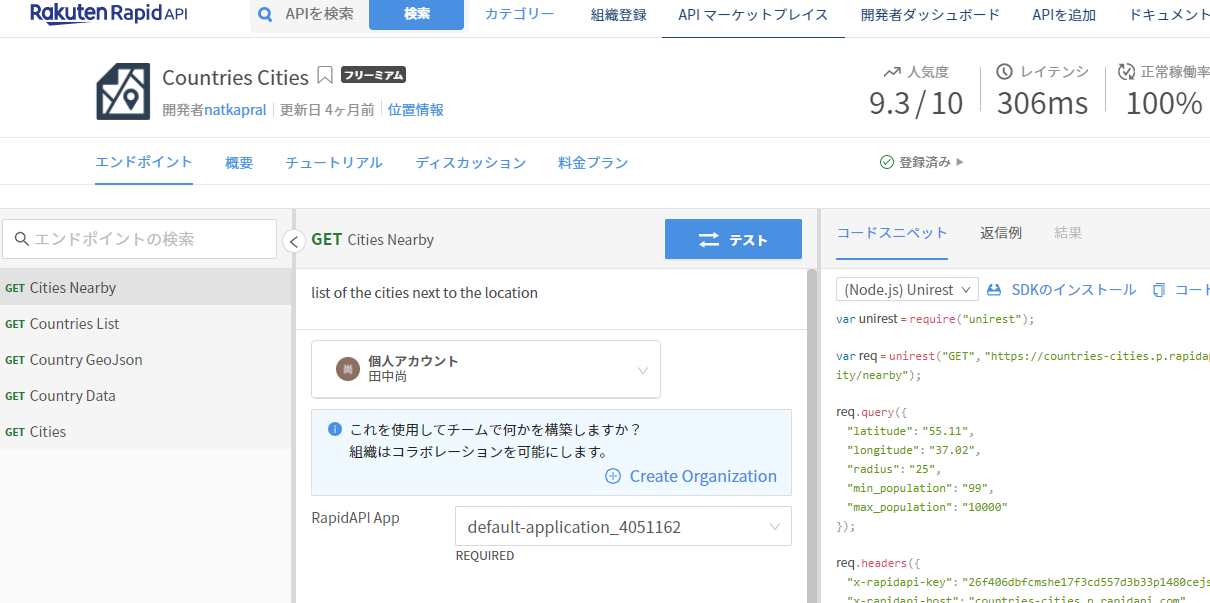Switch to the 結果 tab
Image resolution: width=1210 pixels, height=603 pixels.
1068,233
